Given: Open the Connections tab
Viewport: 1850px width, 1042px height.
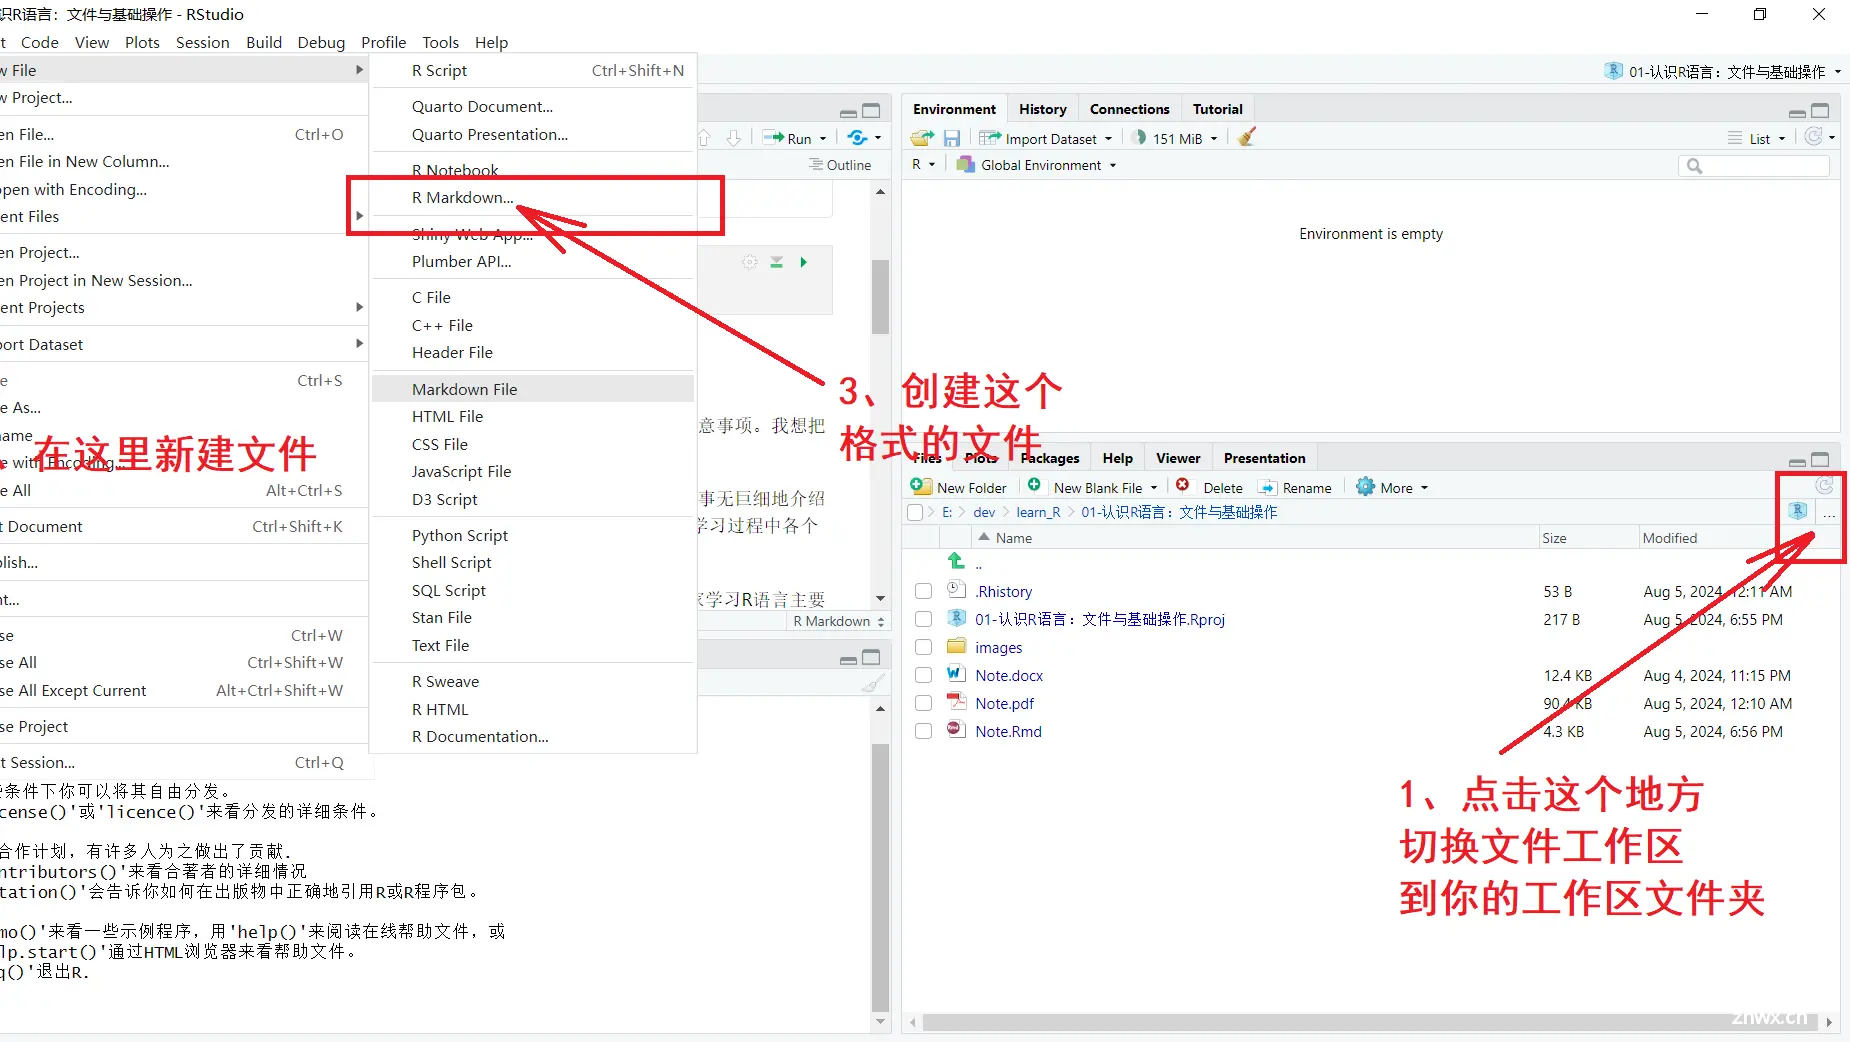Looking at the screenshot, I should pyautogui.click(x=1129, y=109).
